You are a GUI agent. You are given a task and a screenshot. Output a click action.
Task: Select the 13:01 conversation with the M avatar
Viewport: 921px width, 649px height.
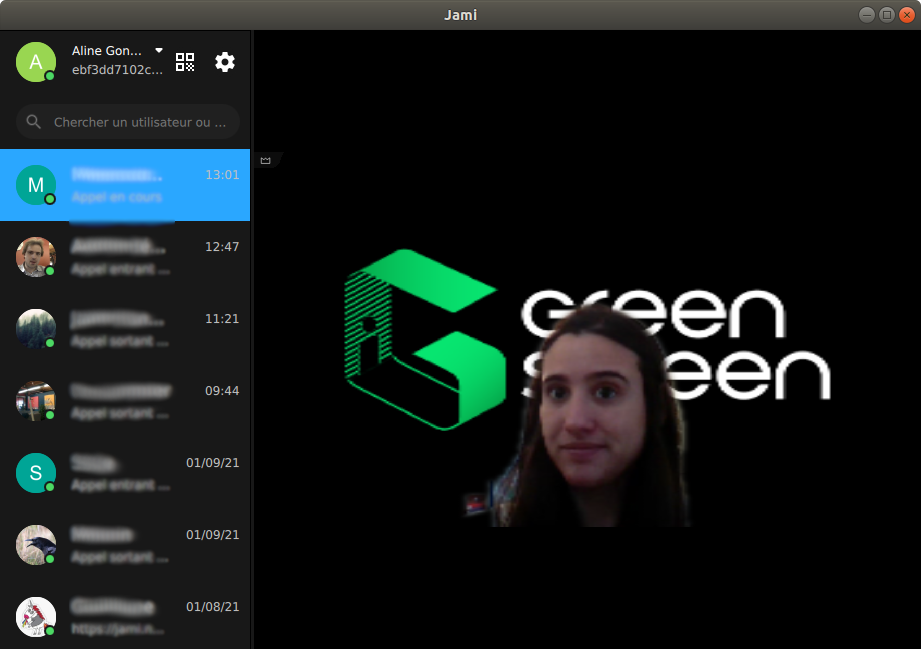[125, 185]
